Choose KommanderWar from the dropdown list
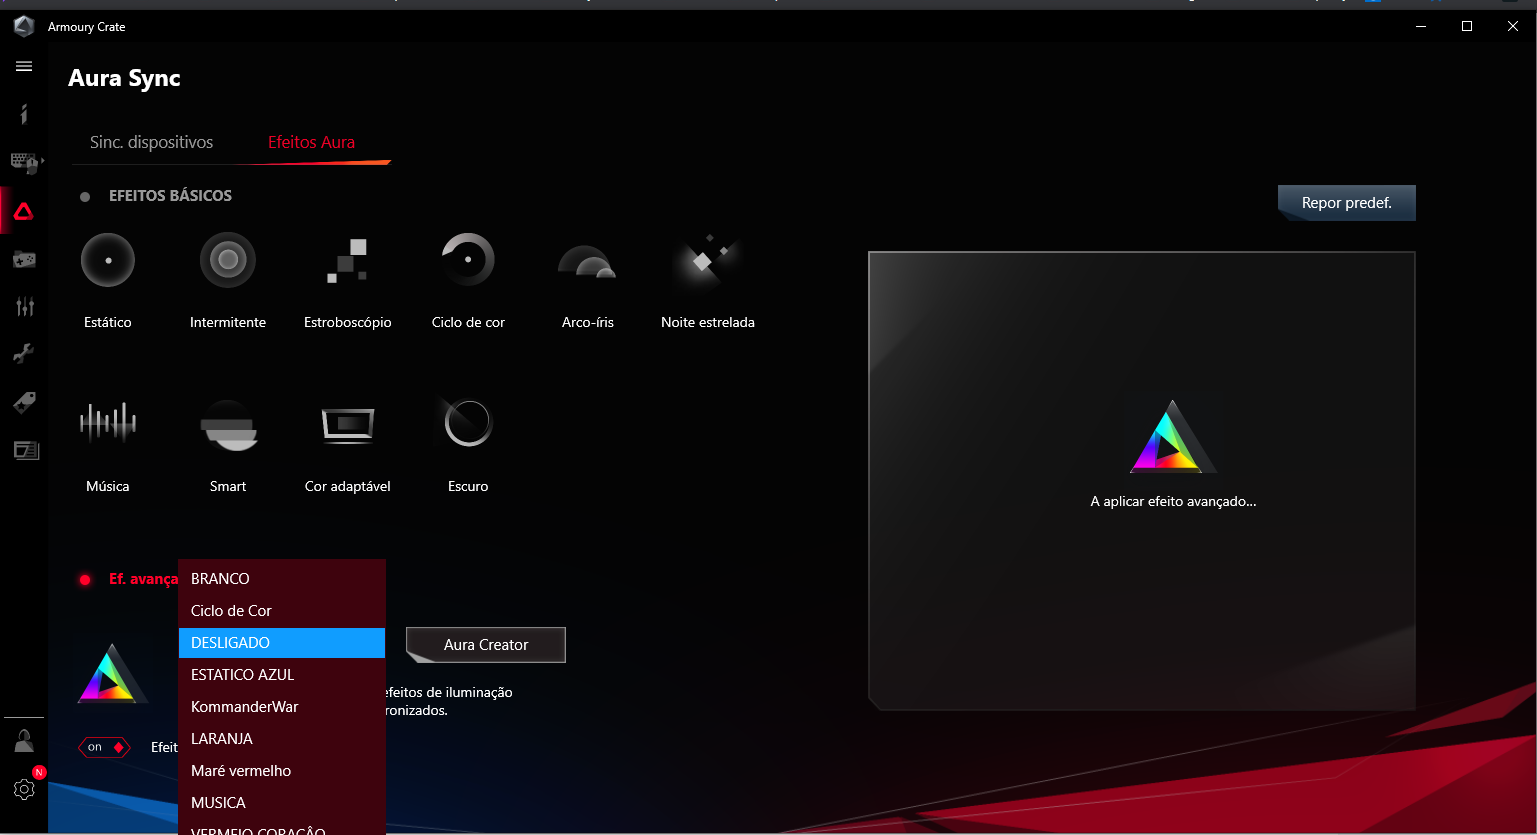 tap(282, 707)
